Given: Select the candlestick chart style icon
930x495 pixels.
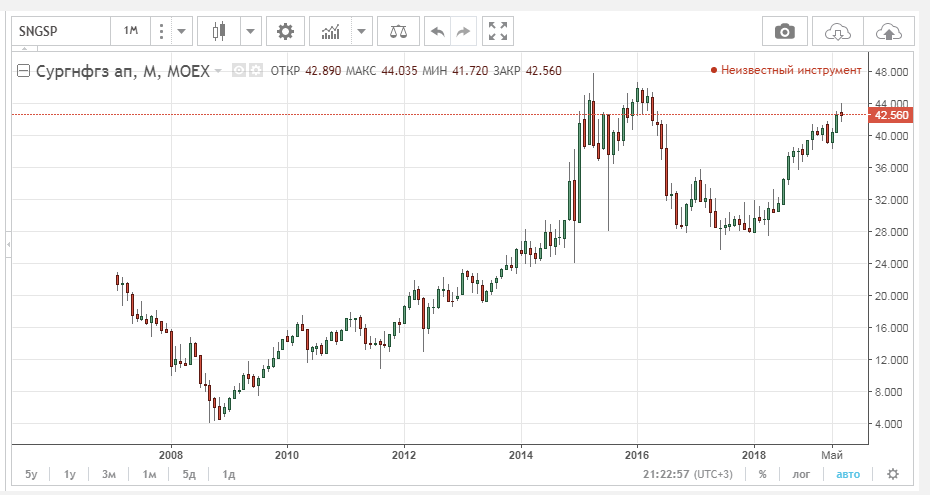Looking at the screenshot, I should coord(219,31).
